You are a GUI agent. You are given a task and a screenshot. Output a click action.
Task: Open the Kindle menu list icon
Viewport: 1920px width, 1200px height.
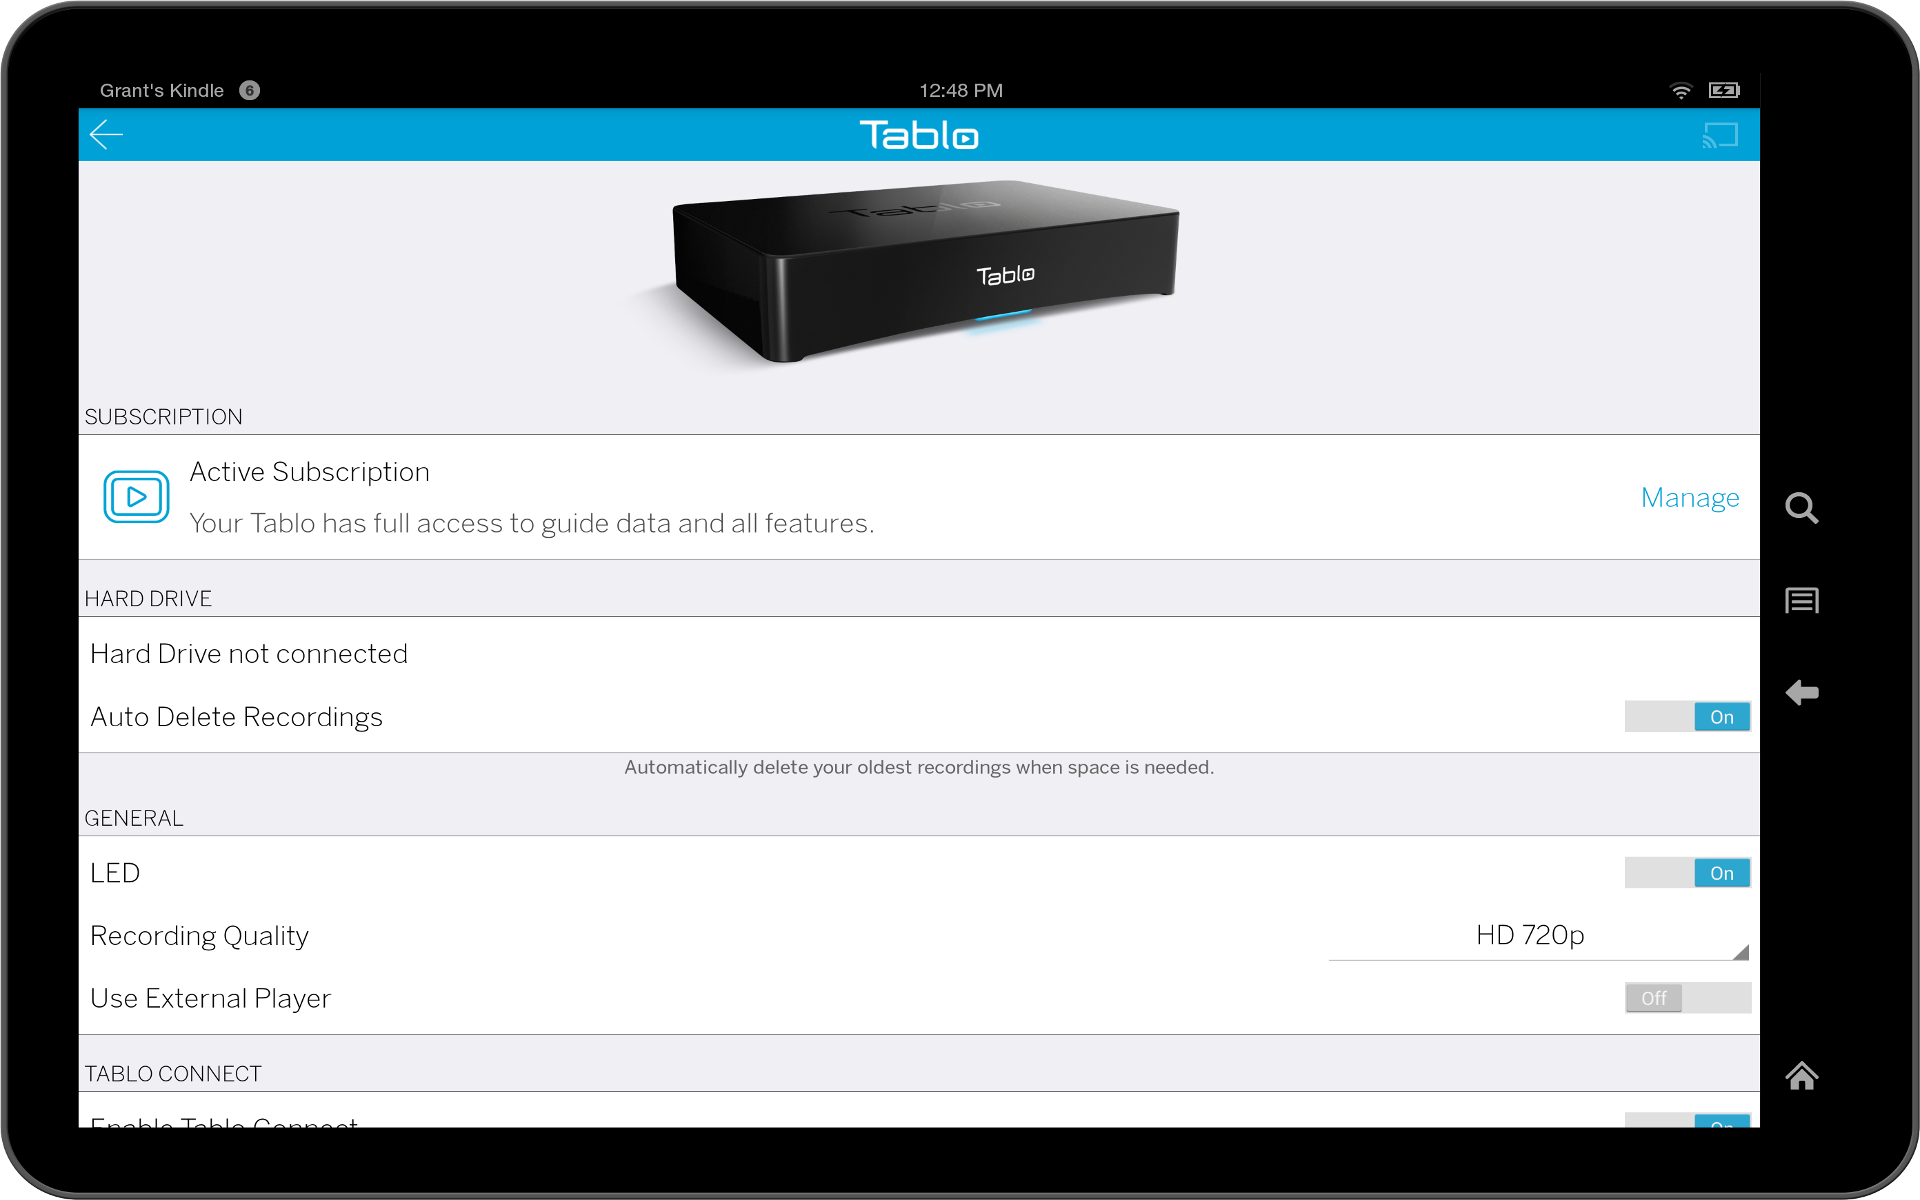pyautogui.click(x=1801, y=600)
